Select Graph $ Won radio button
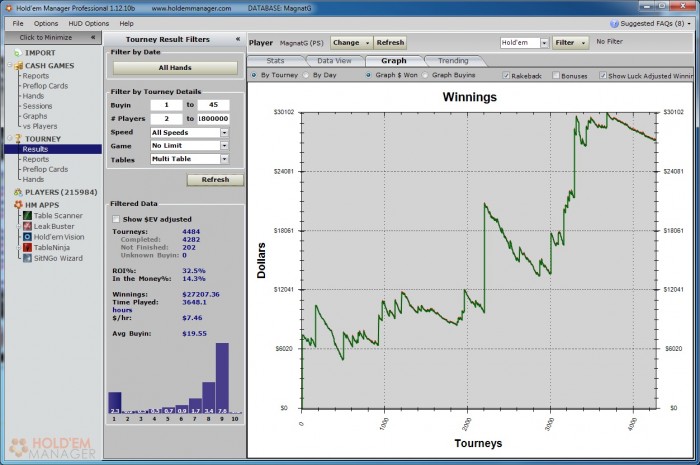 368,75
